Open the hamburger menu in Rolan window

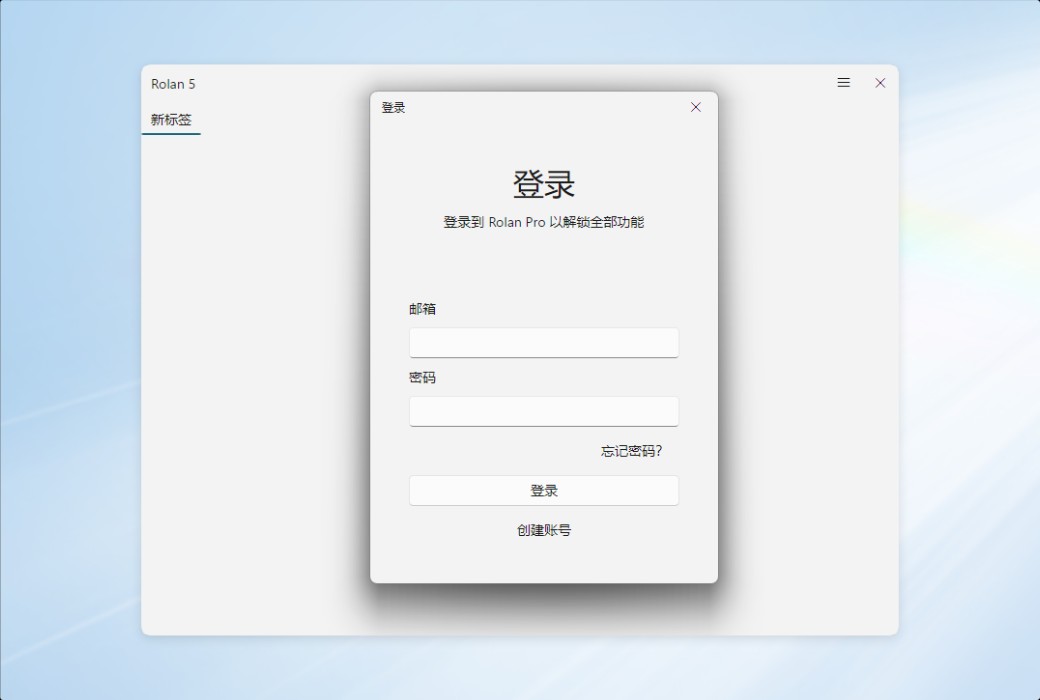[x=843, y=83]
